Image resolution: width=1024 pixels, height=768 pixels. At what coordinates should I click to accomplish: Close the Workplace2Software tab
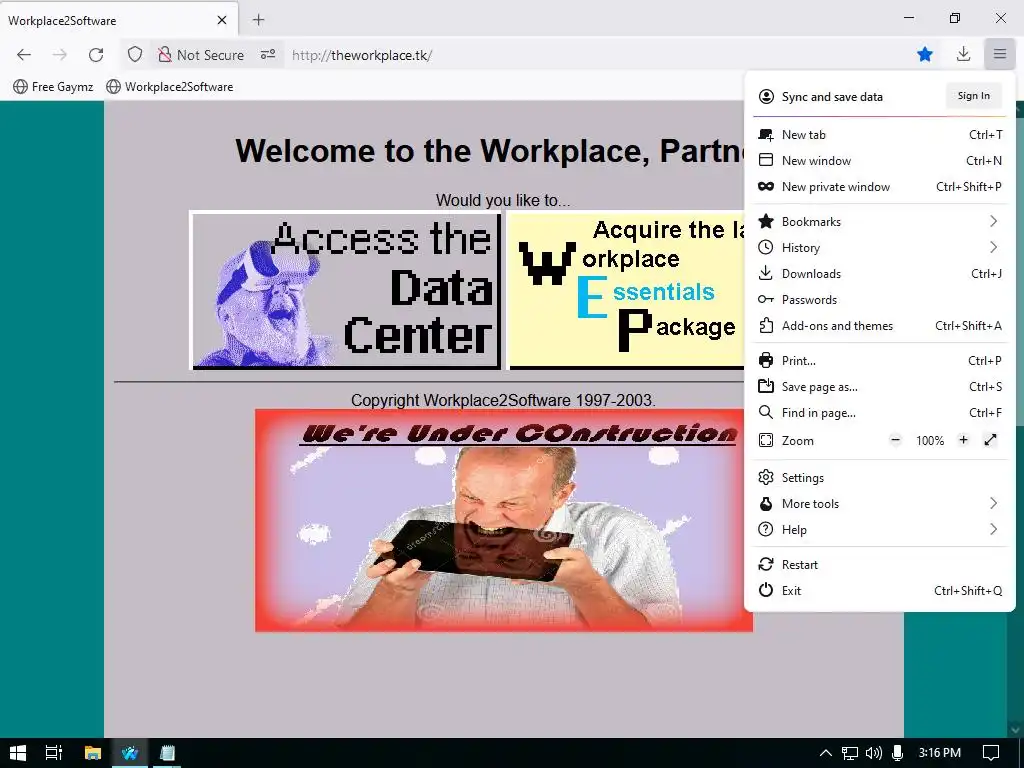[222, 20]
